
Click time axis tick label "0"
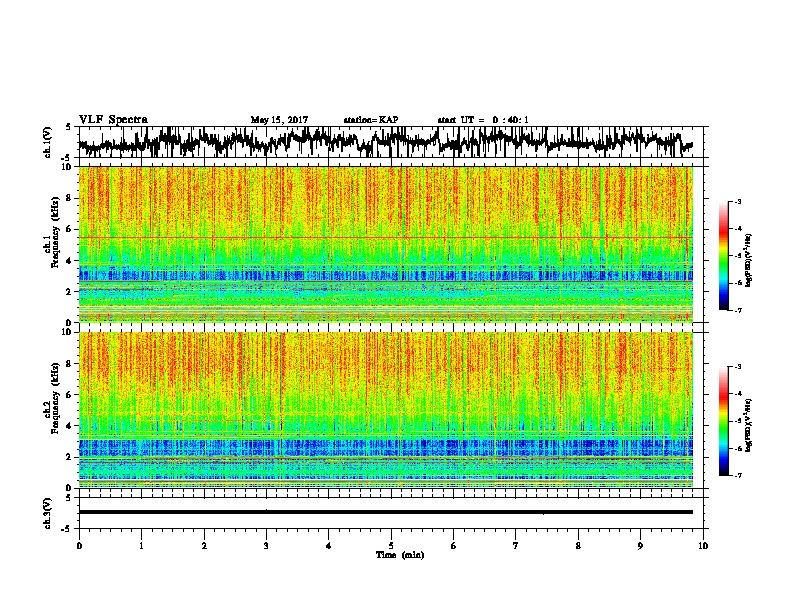79,546
